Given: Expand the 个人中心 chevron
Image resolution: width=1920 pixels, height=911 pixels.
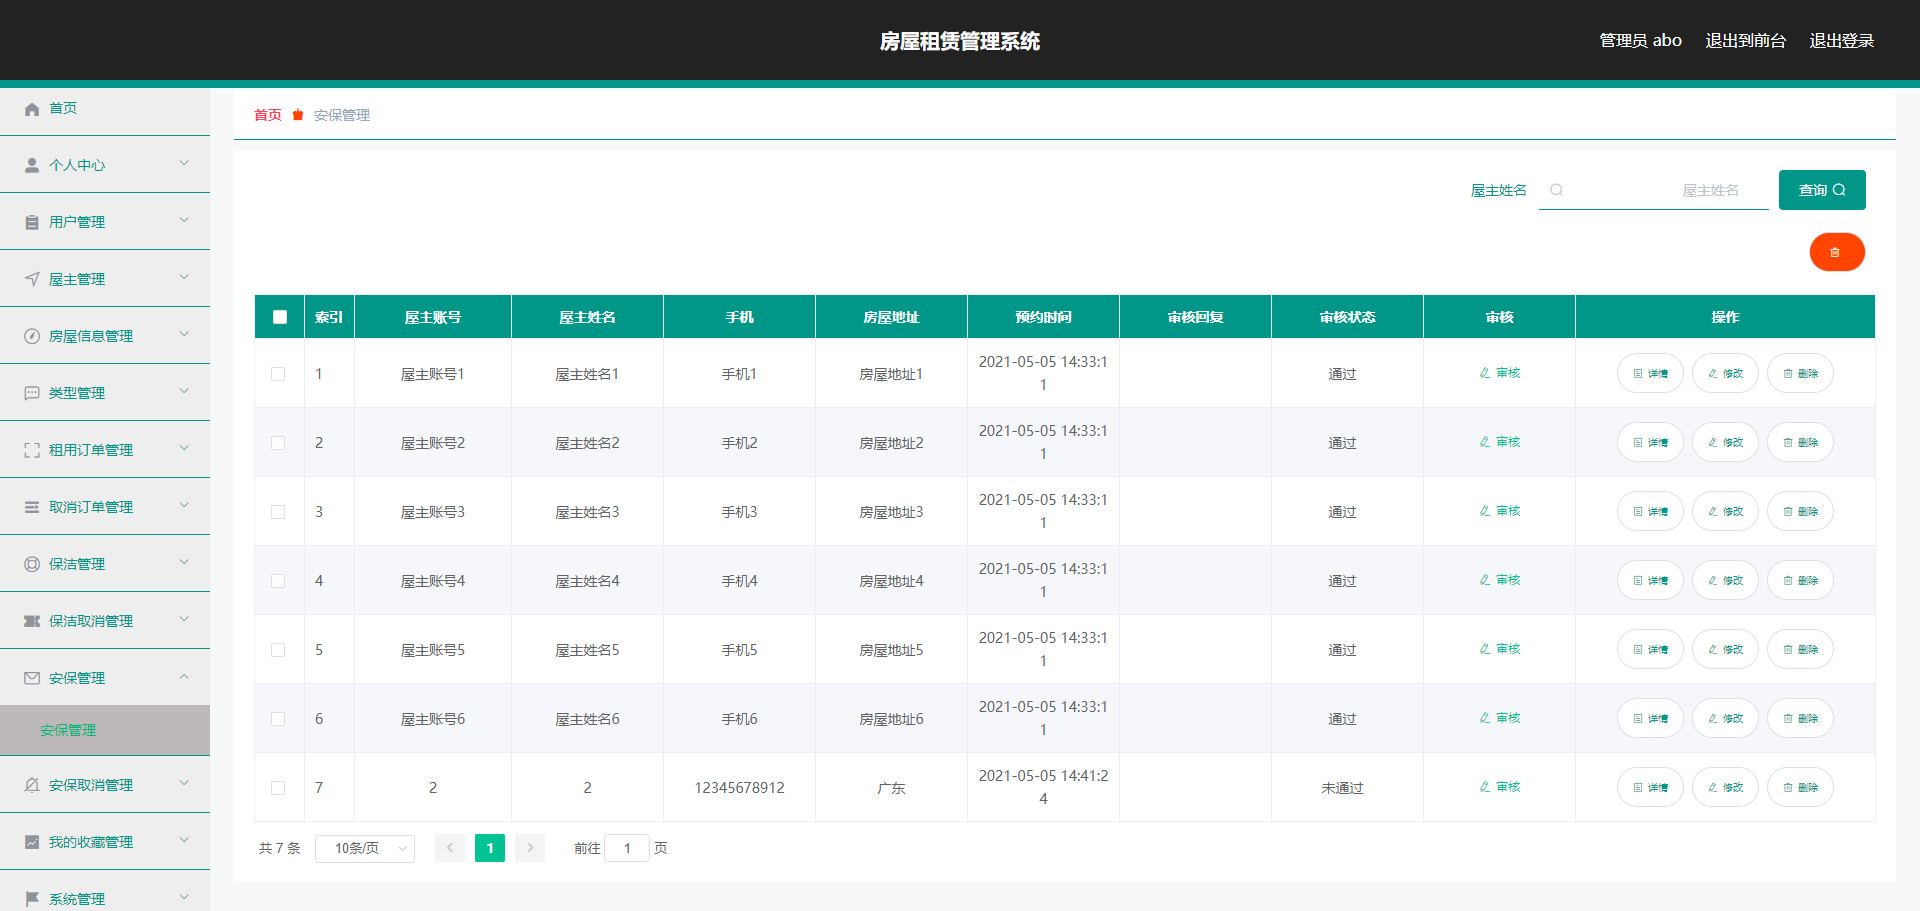Looking at the screenshot, I should tap(184, 163).
